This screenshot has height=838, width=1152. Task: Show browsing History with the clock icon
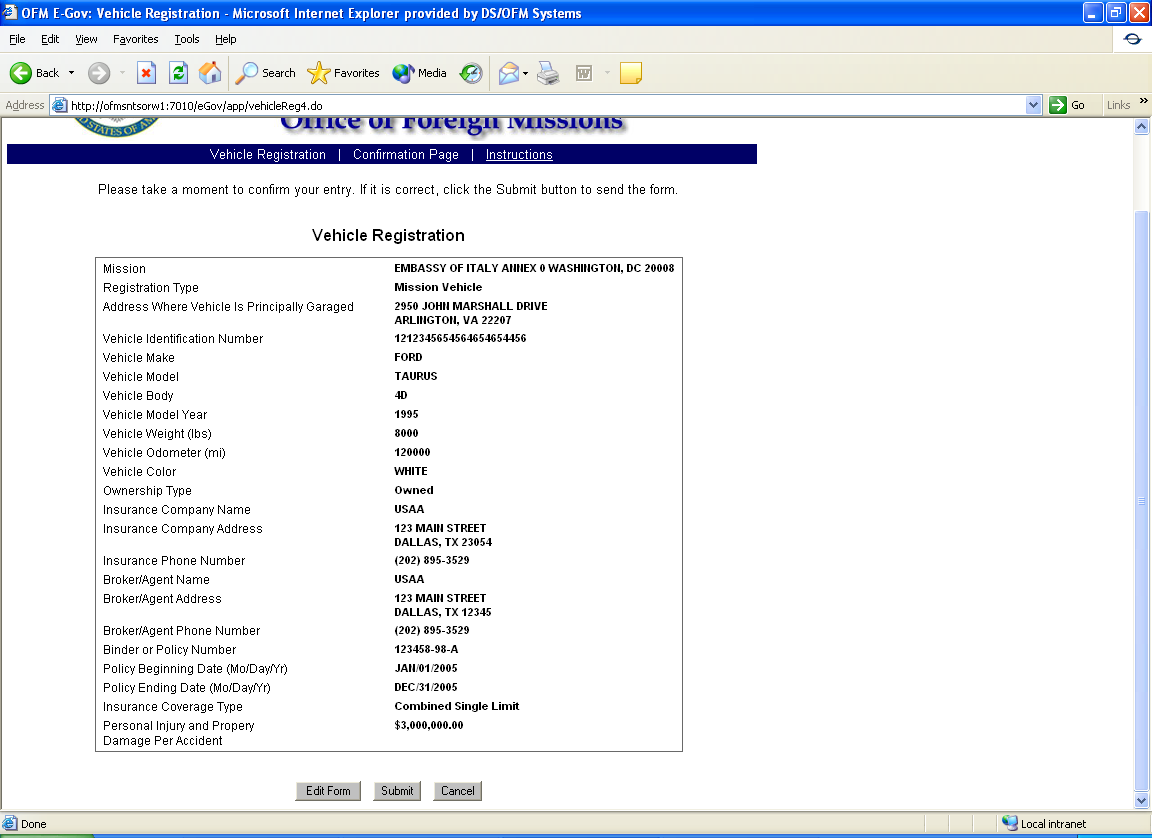[x=471, y=73]
